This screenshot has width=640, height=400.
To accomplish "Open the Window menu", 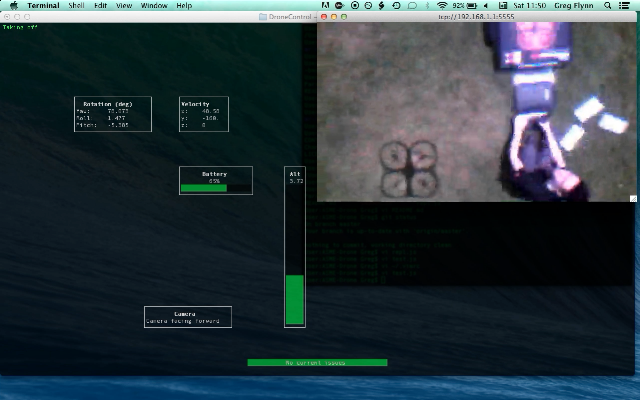I will (x=154, y=5).
